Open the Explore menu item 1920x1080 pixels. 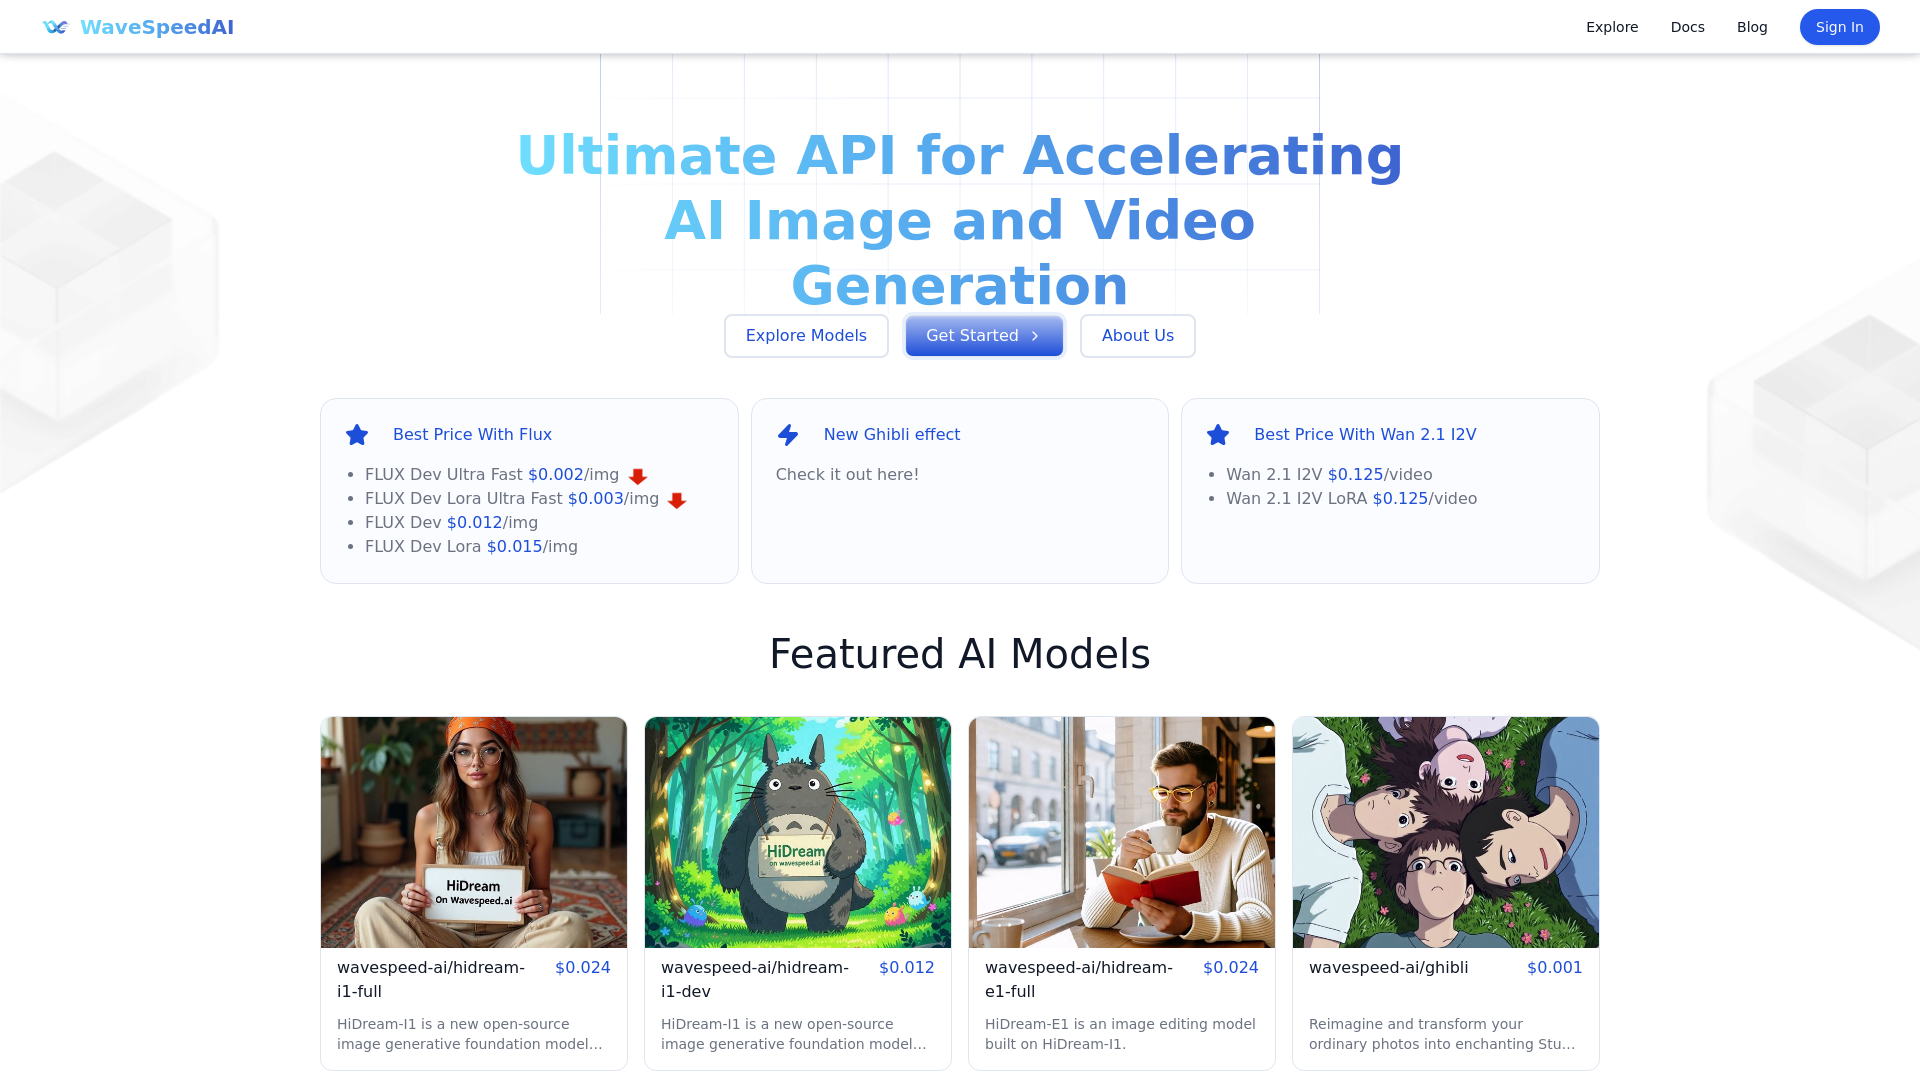tap(1612, 27)
